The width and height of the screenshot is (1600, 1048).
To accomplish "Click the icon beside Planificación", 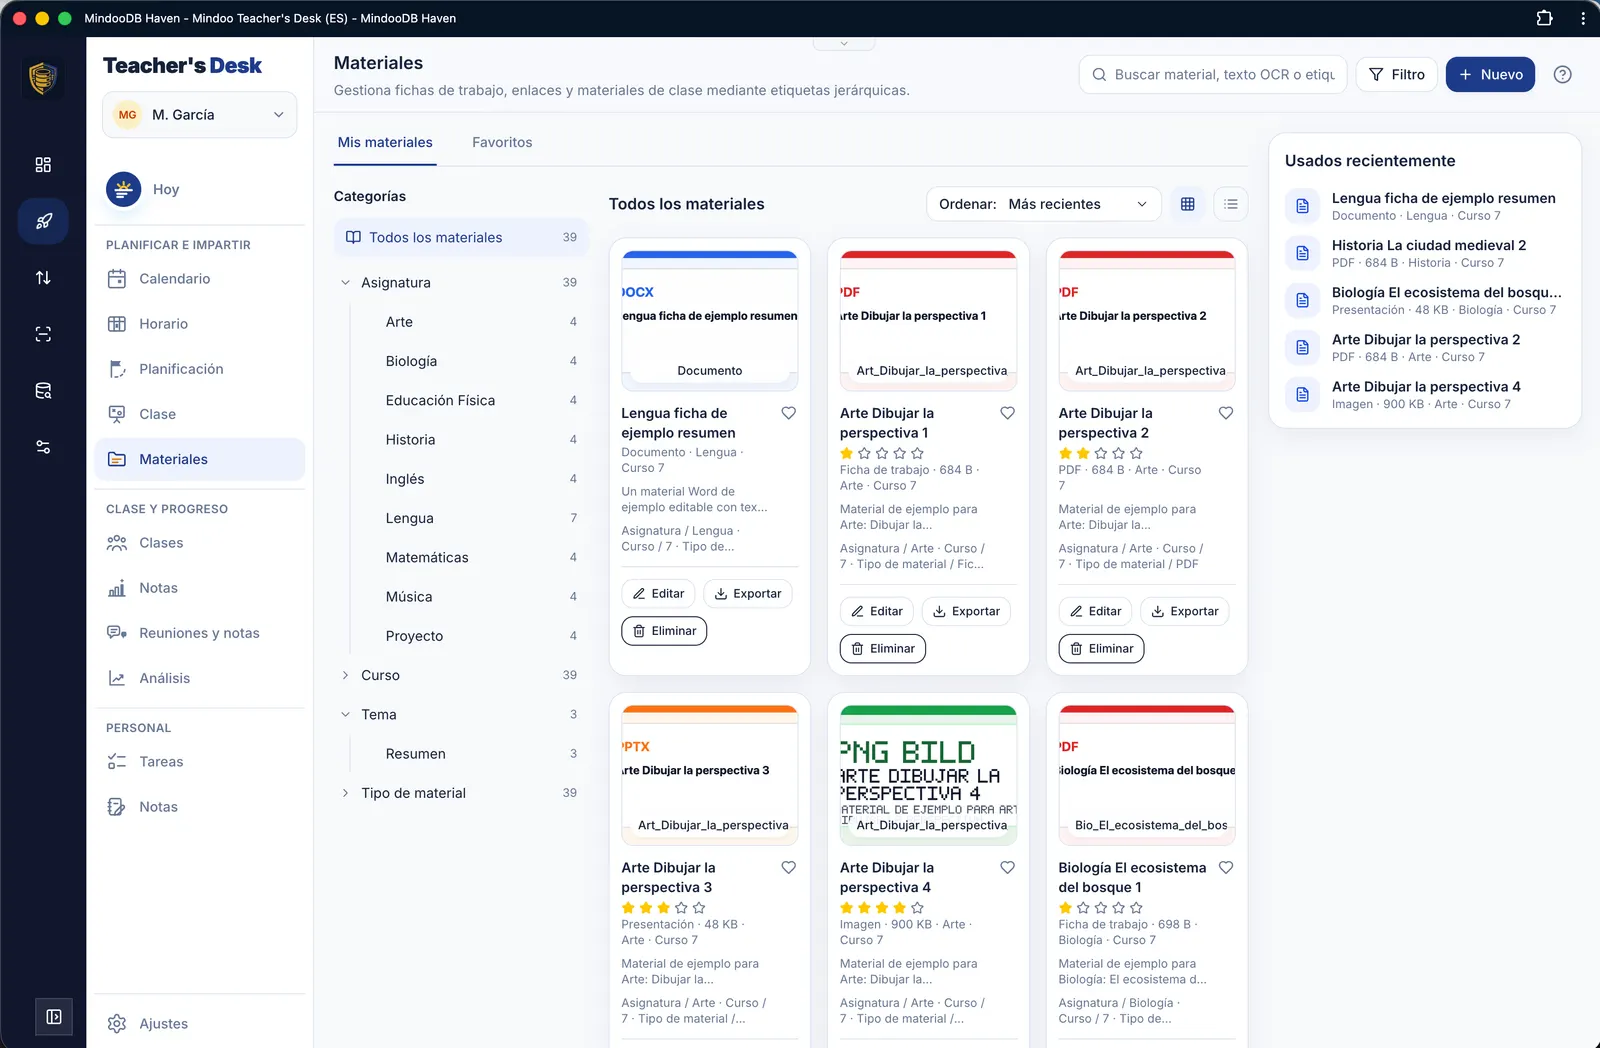I will (117, 369).
